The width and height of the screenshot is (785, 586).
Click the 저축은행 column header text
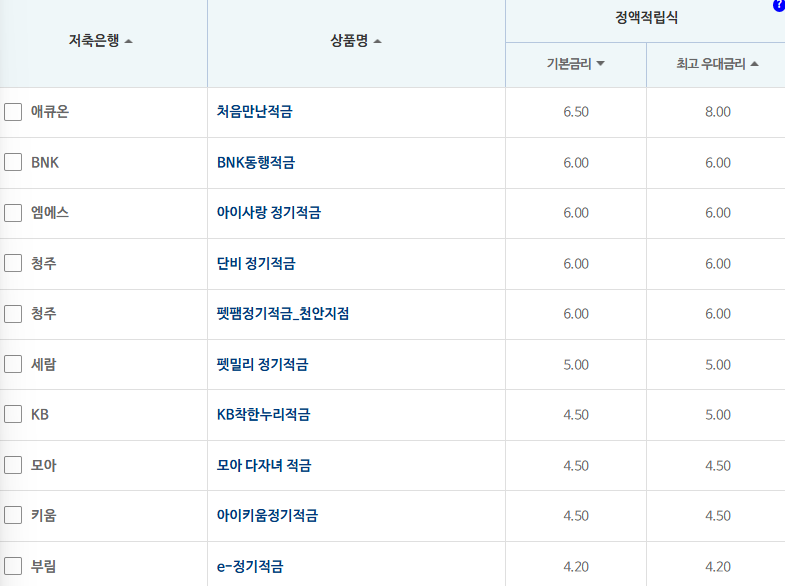click(x=94, y=41)
